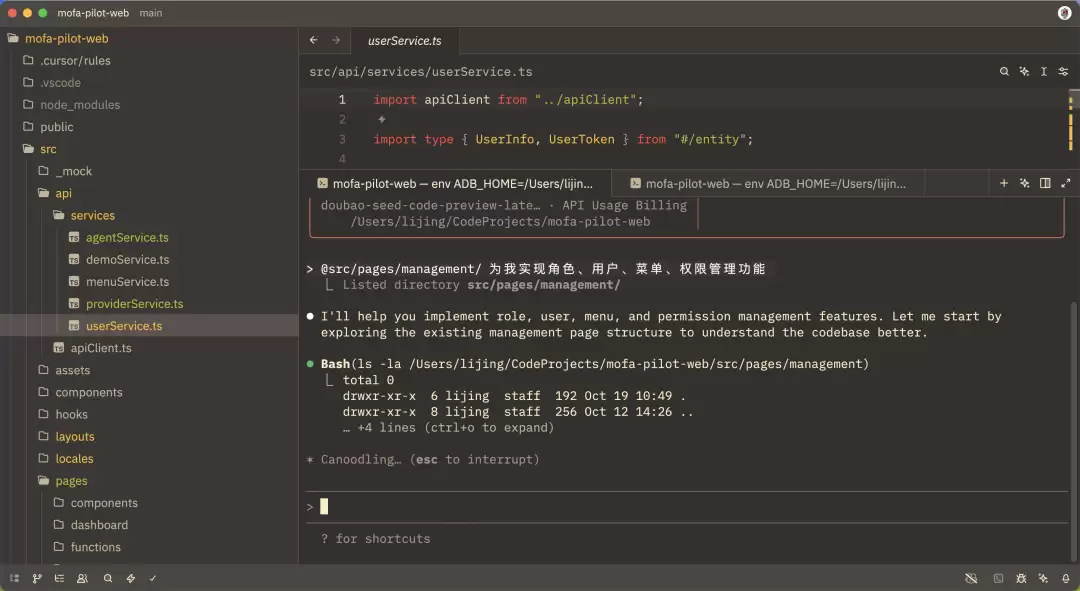The image size is (1080, 591).
Task: Click the text cursor selections icon in toolbar
Action: click(1043, 72)
